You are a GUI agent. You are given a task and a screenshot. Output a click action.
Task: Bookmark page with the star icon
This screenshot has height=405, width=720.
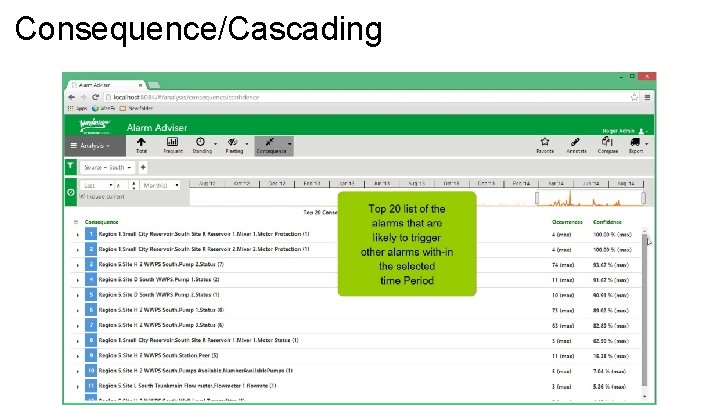(634, 97)
